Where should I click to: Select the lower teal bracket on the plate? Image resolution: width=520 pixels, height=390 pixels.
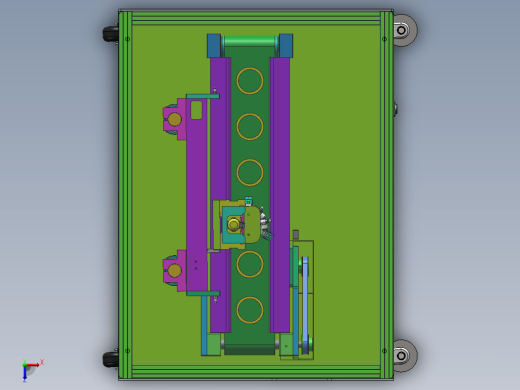pos(203,293)
